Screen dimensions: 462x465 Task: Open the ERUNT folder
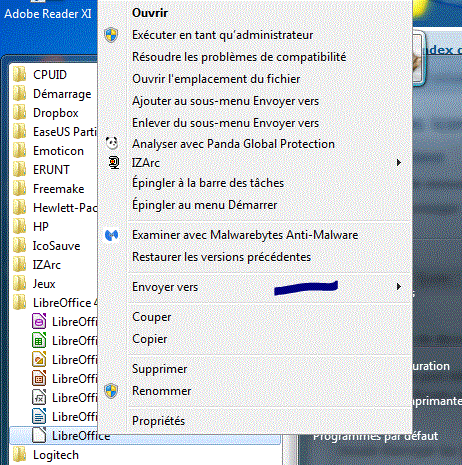[x=51, y=170]
